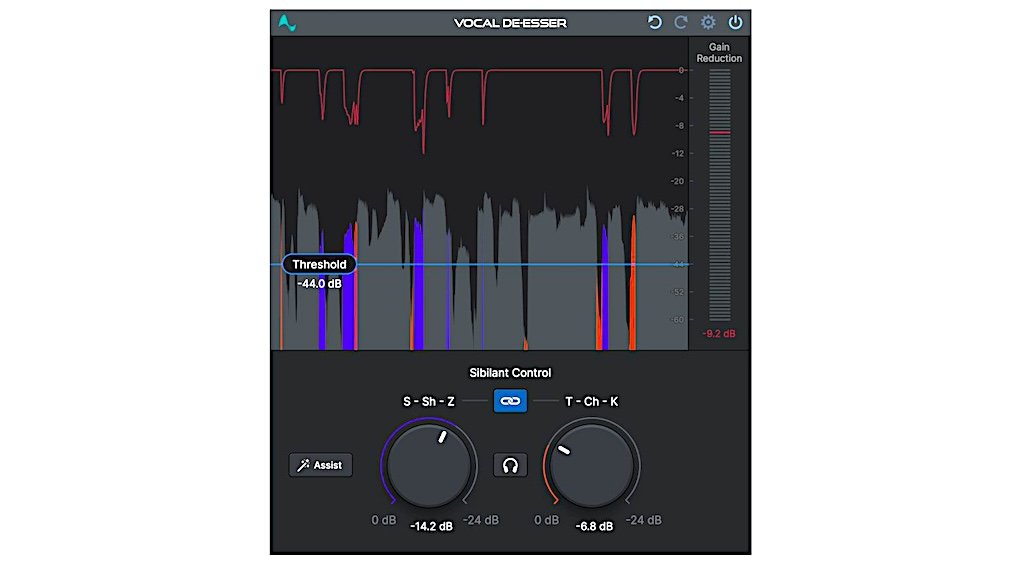Click the S - Sh - Z knob

tap(430, 464)
